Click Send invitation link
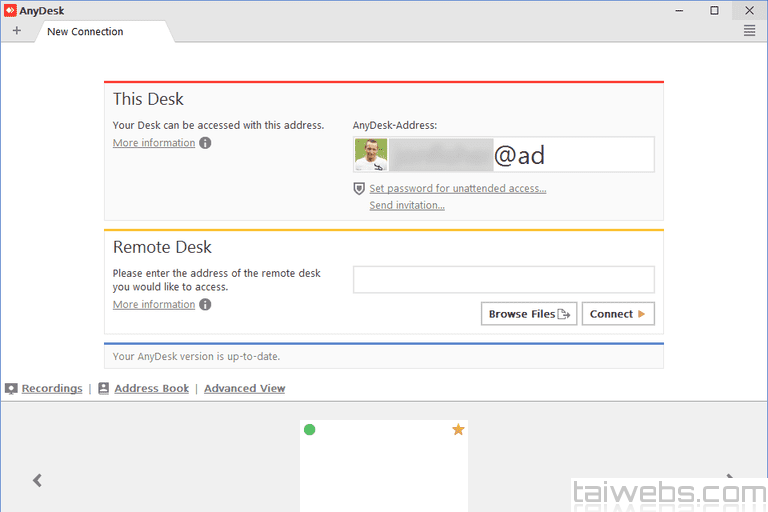The image size is (768, 512). (407, 206)
